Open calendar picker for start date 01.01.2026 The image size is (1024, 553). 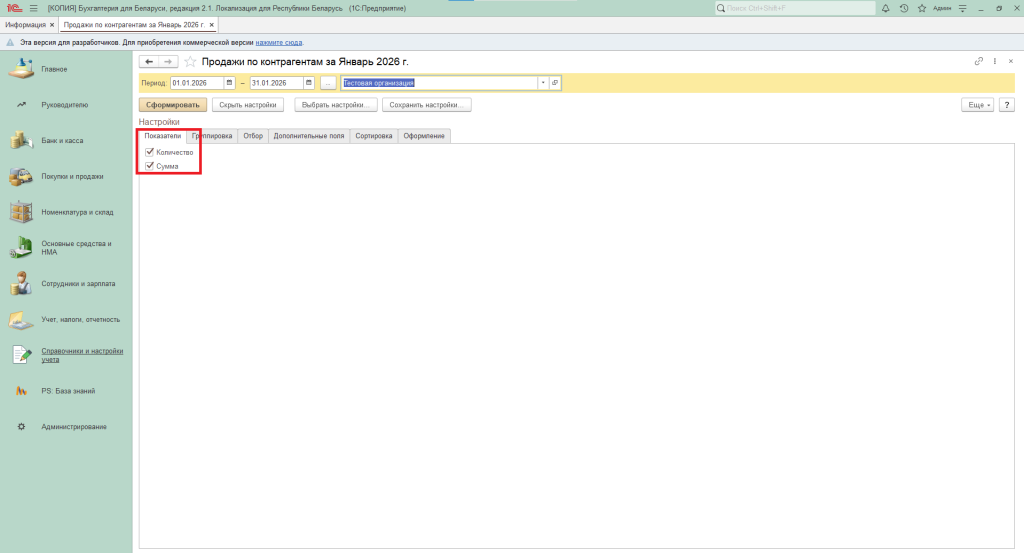tap(229, 83)
